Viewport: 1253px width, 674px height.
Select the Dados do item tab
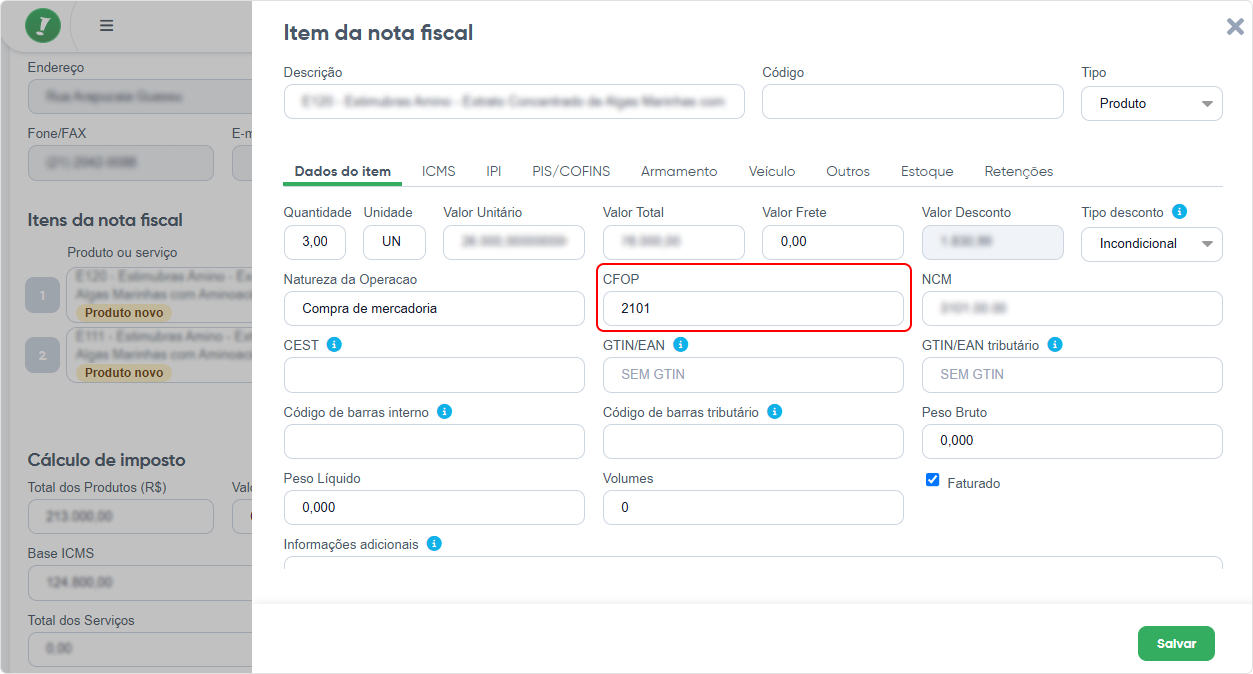point(342,172)
